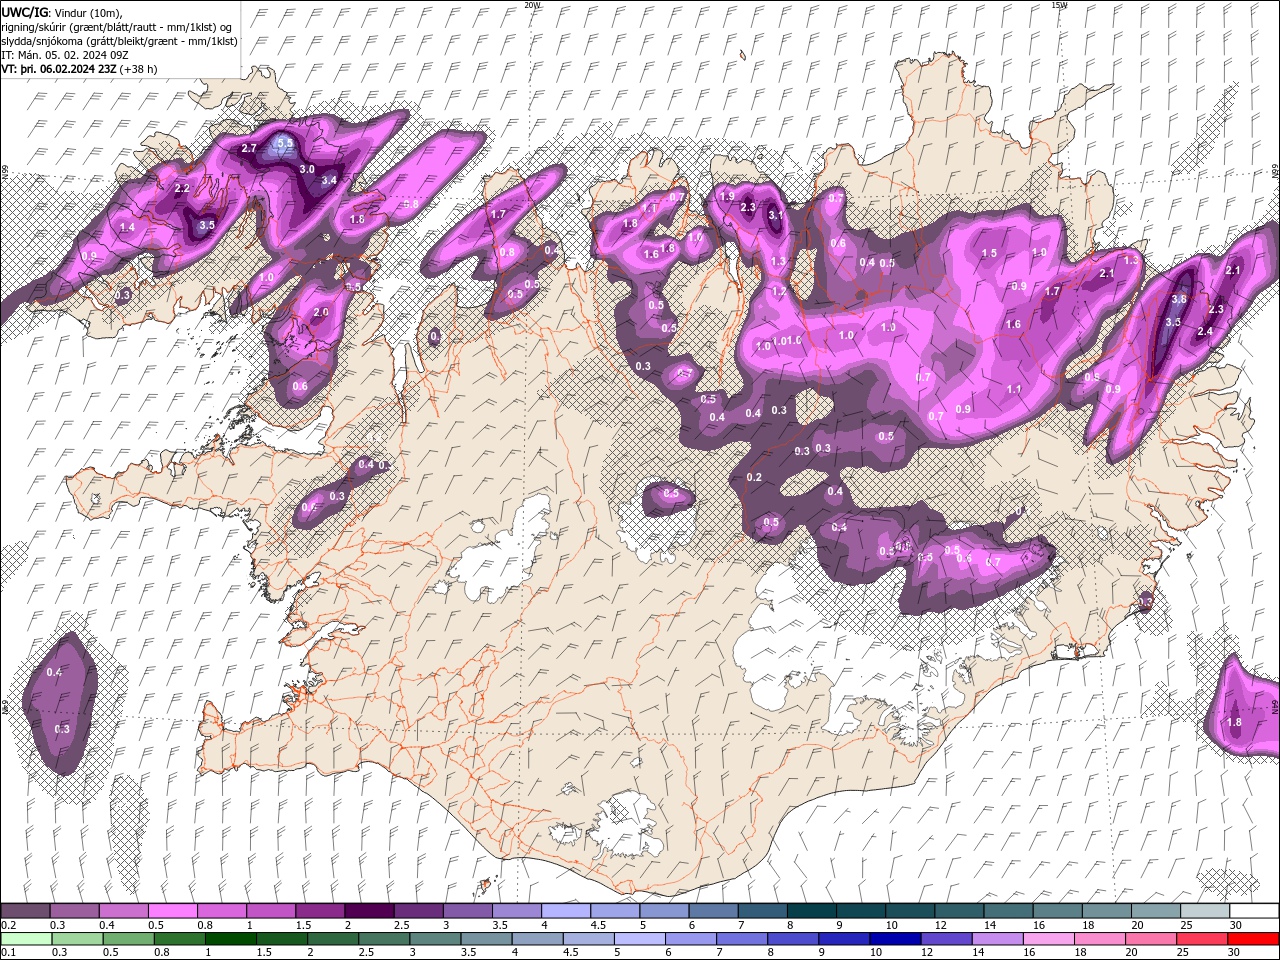The image size is (1280, 960).
Task: Pick the lavender top-row swatch between 4 and 4.5
Action: [566, 911]
